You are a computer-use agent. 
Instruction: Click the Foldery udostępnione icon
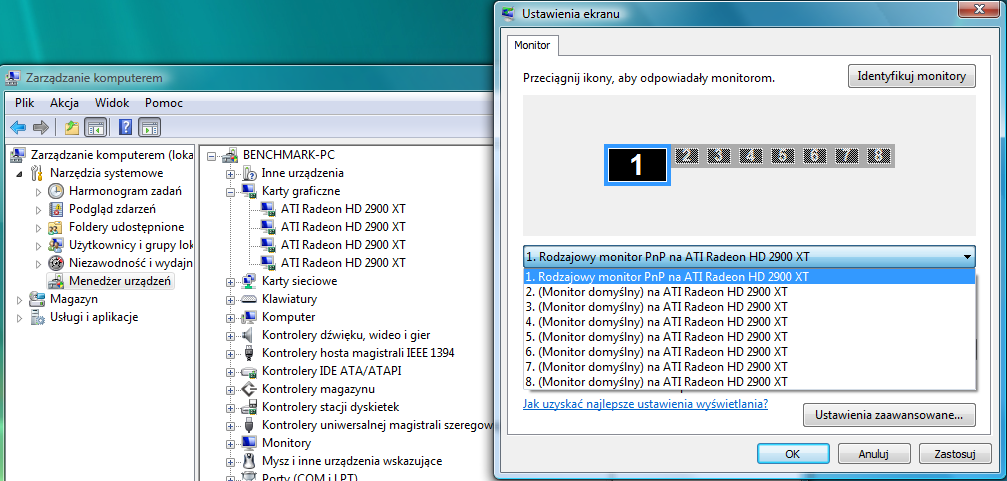click(x=57, y=227)
